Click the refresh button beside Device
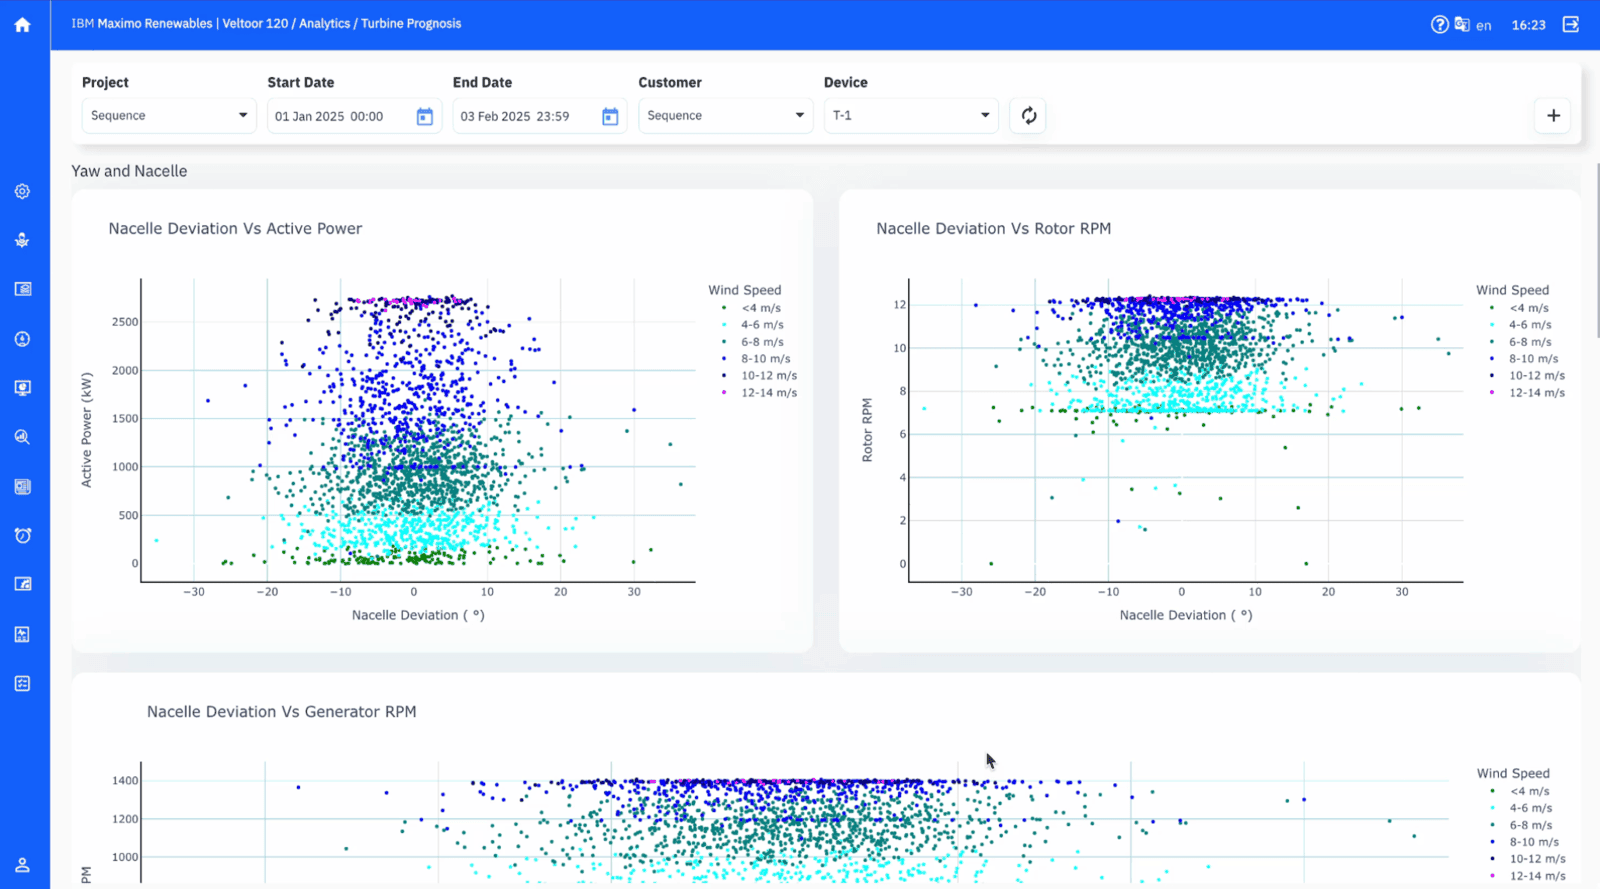This screenshot has height=889, width=1600. coord(1028,116)
